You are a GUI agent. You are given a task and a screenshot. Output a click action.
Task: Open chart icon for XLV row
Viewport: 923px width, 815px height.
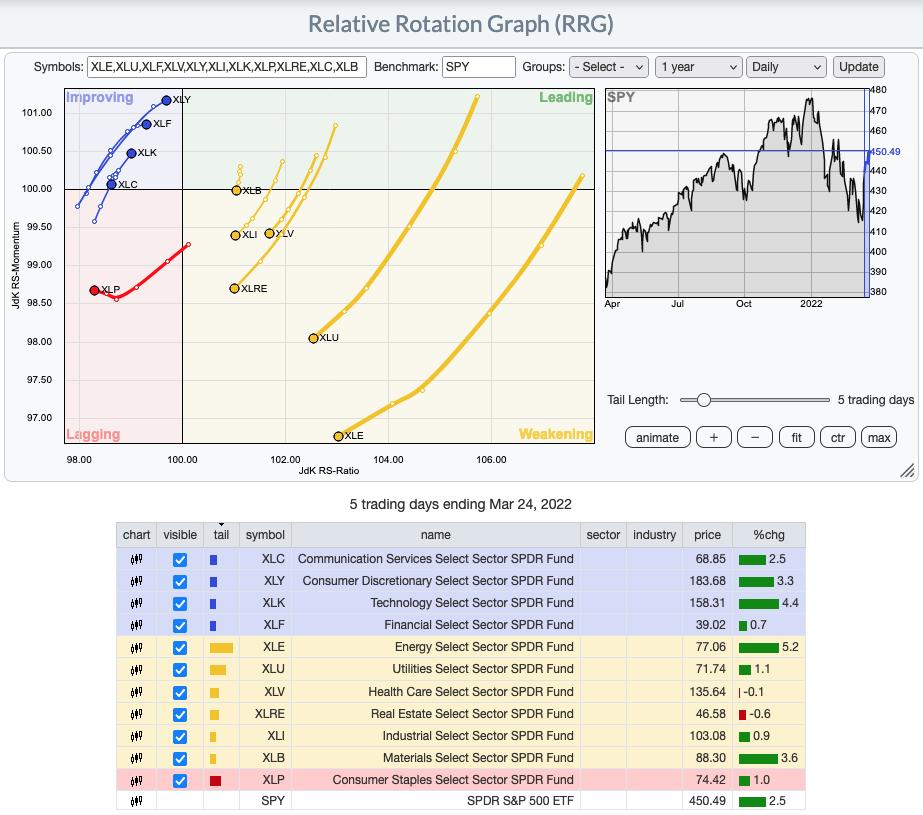point(137,692)
